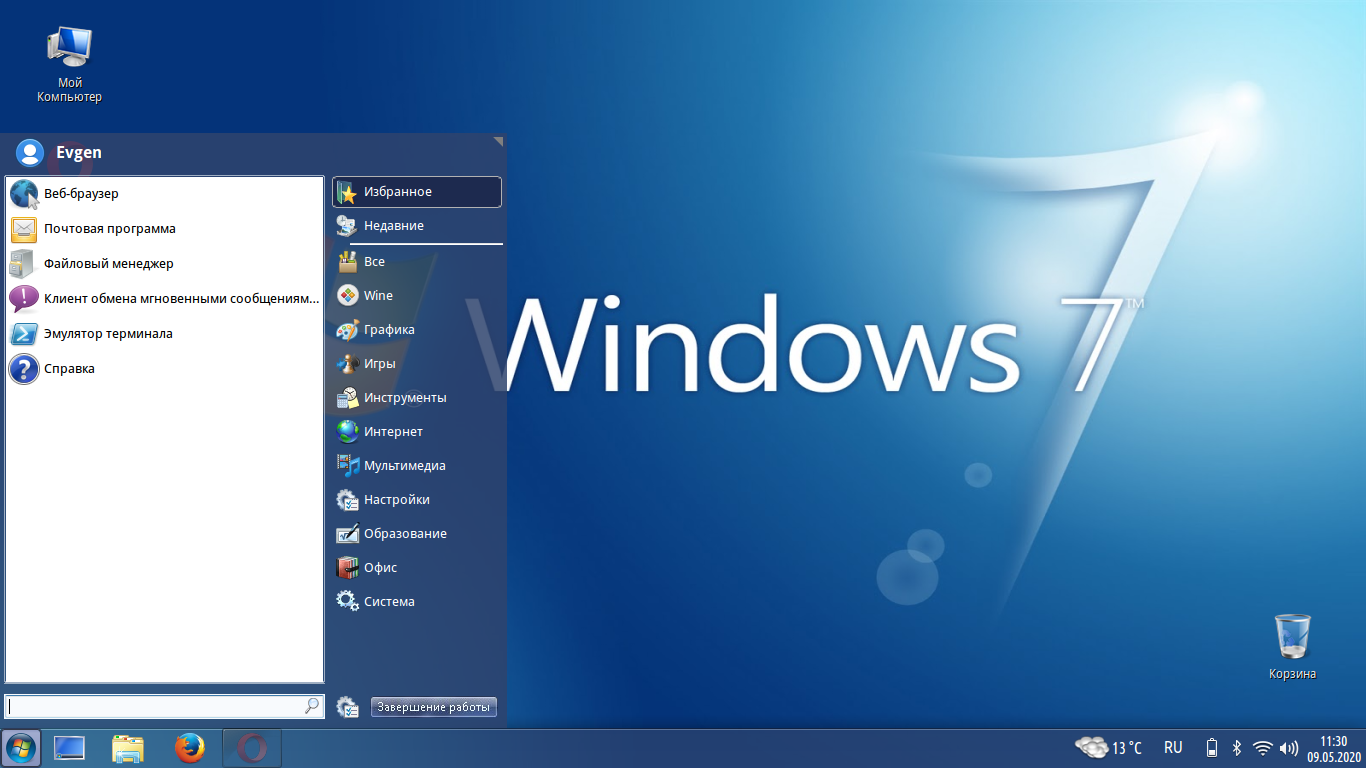The height and width of the screenshot is (768, 1366).
Task: Launch Firefox from the taskbar
Action: tap(189, 748)
